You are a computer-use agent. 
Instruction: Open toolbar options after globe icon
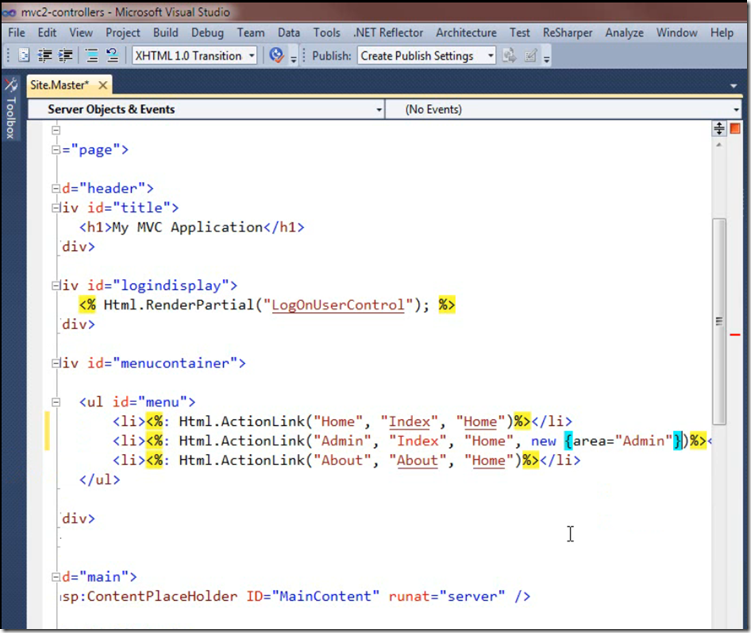click(x=294, y=58)
